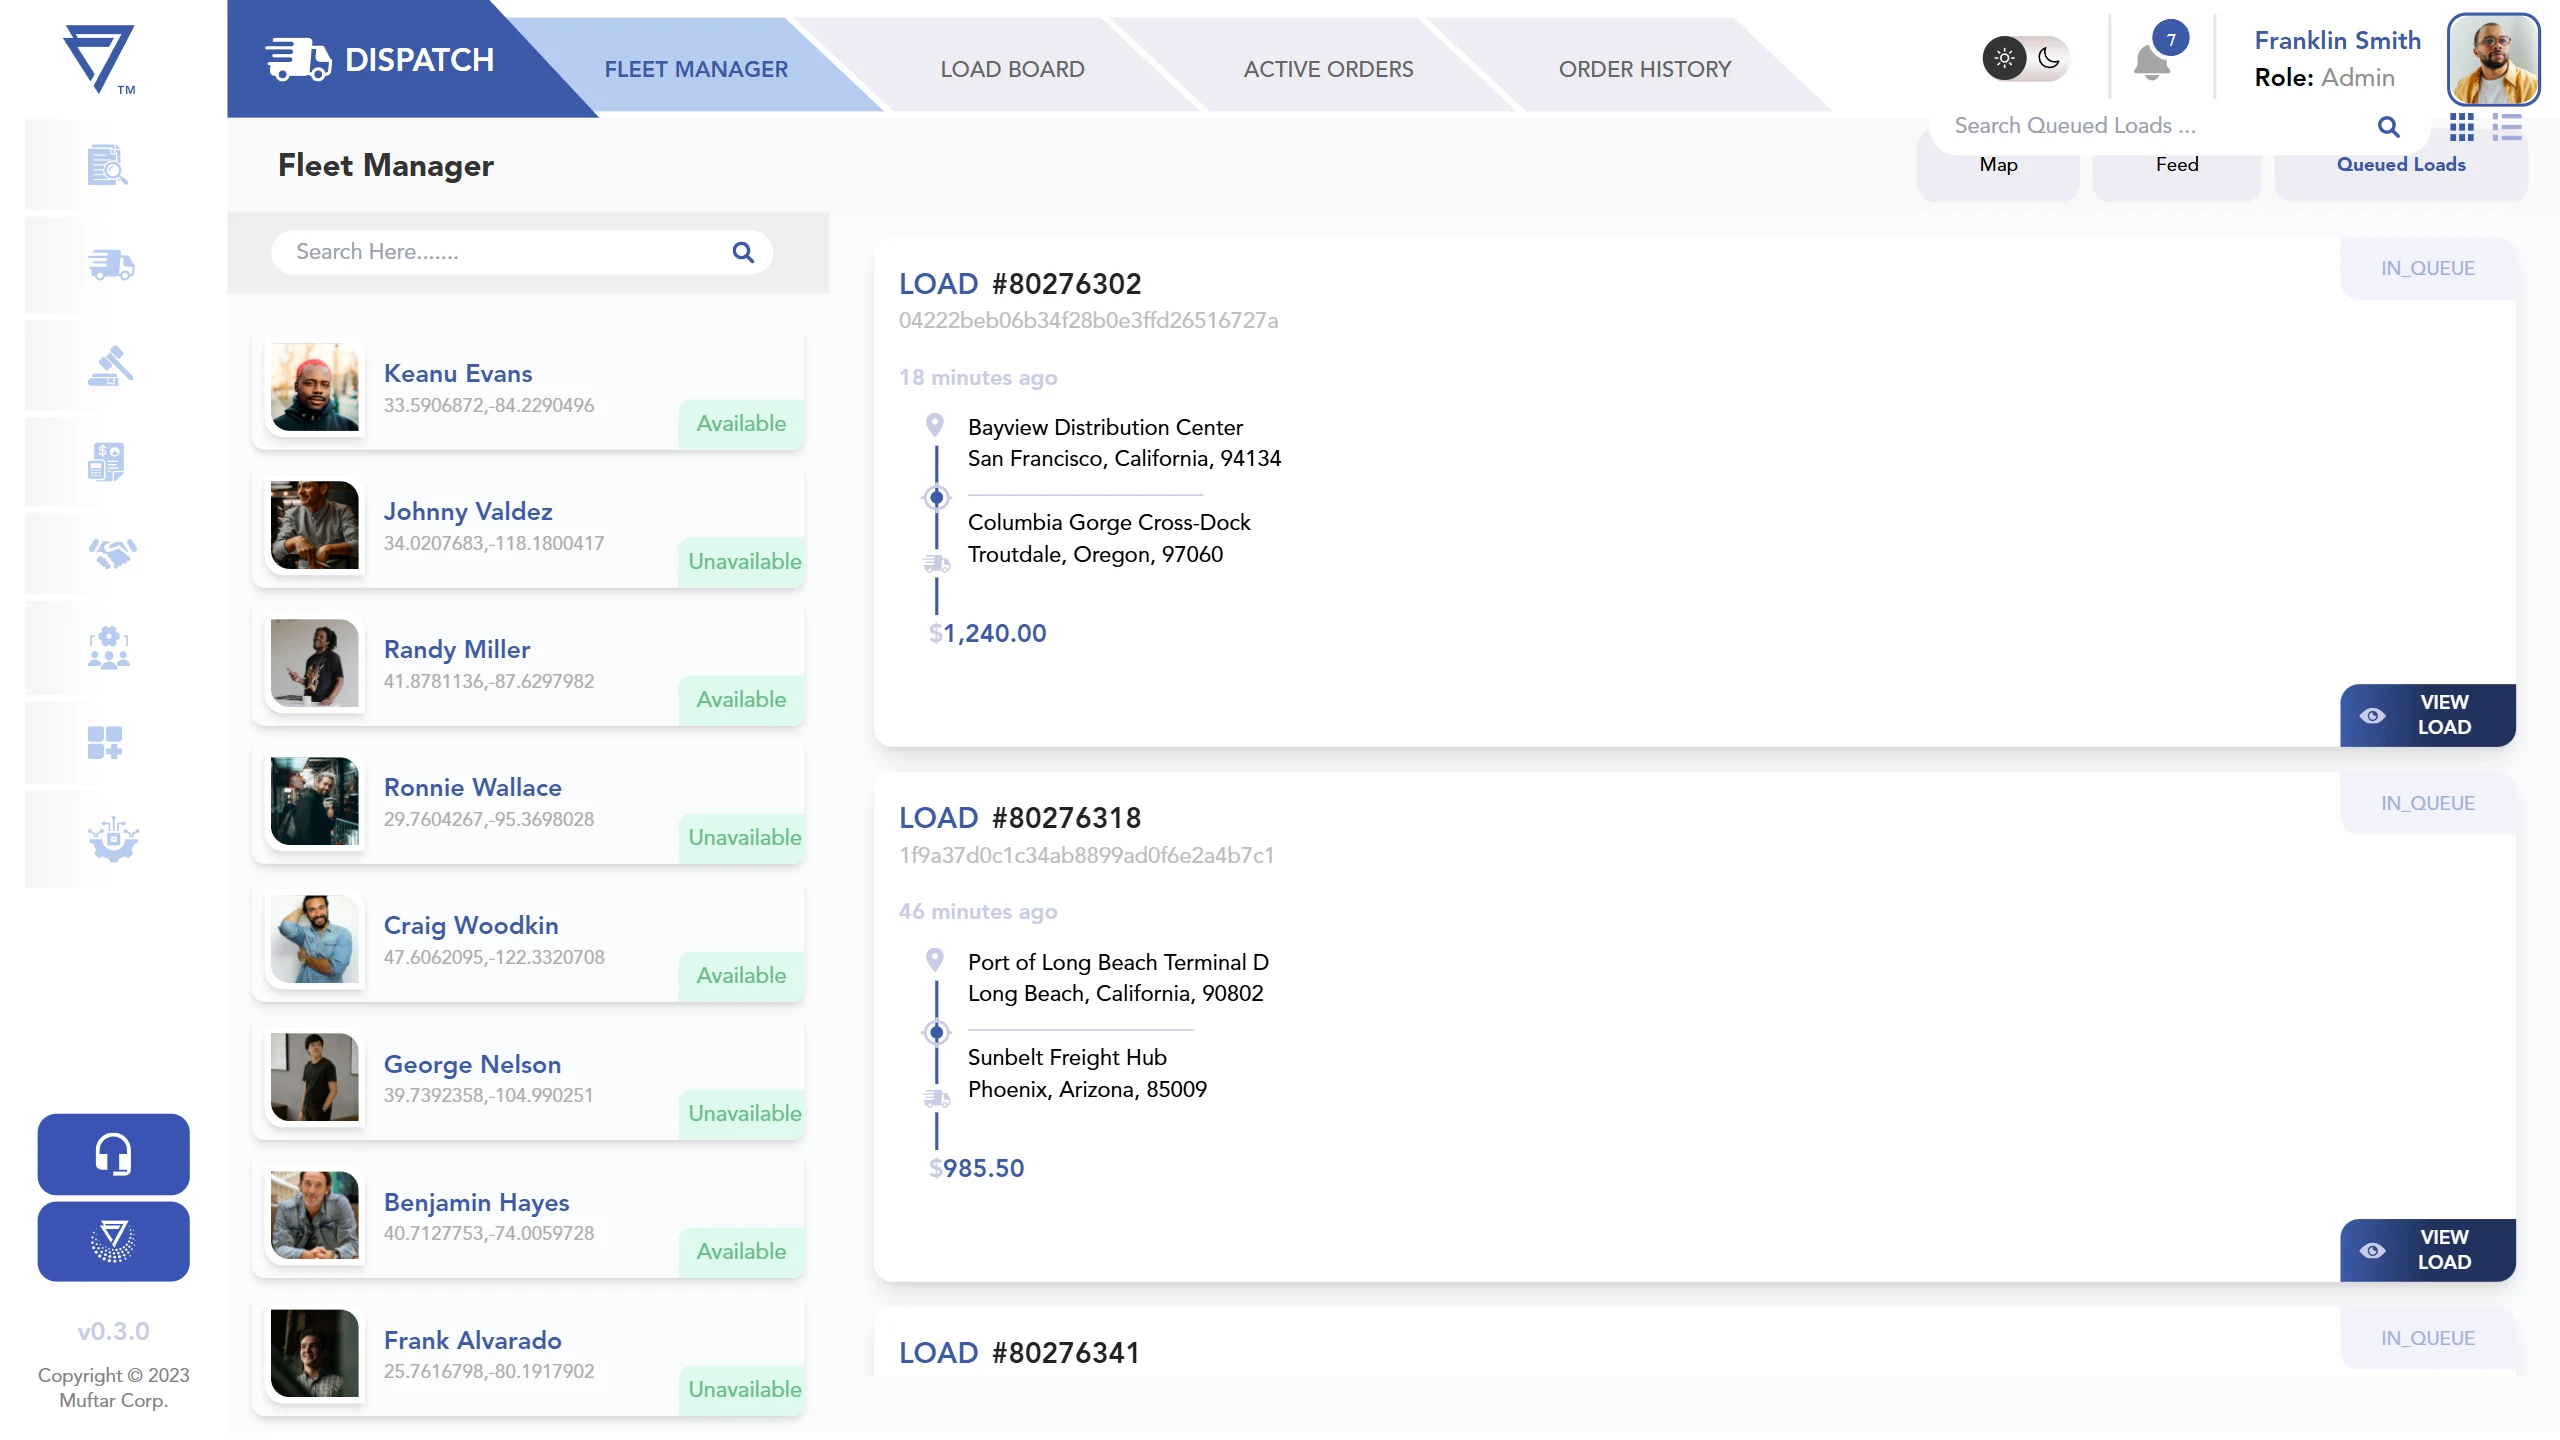Open the Active Orders tab

coord(1328,69)
